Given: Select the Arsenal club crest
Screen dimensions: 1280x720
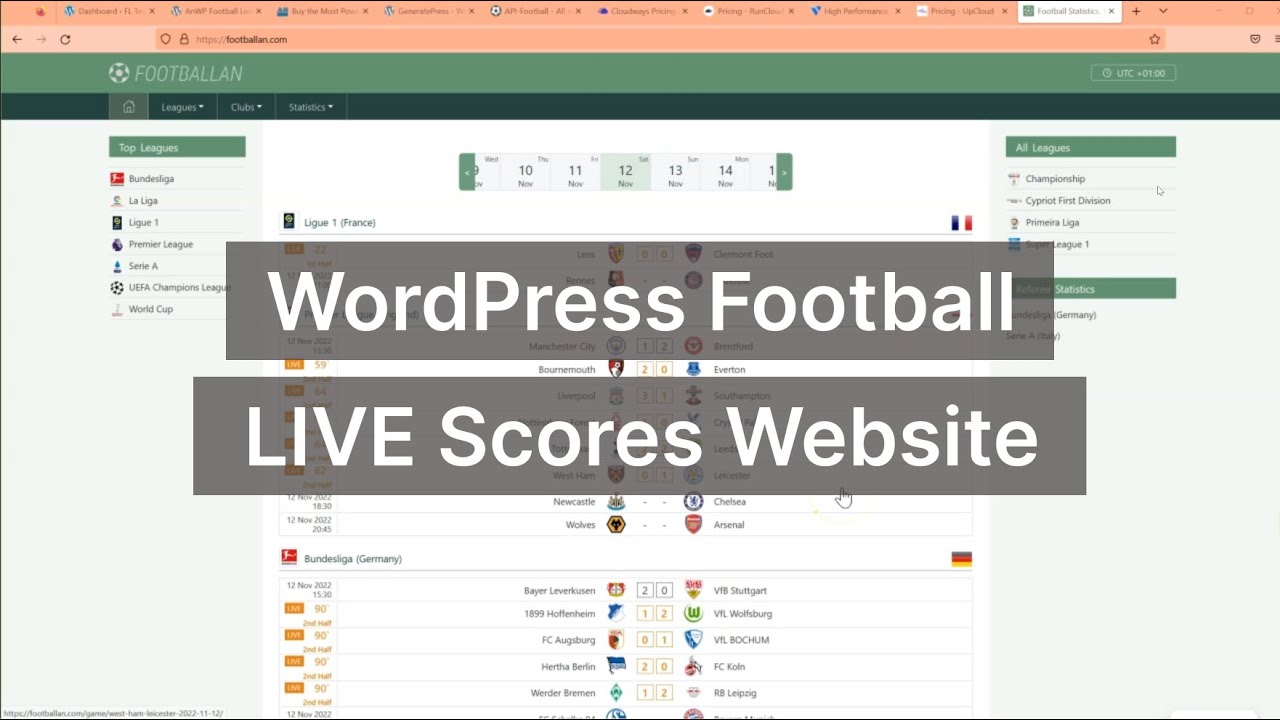Looking at the screenshot, I should [x=692, y=524].
